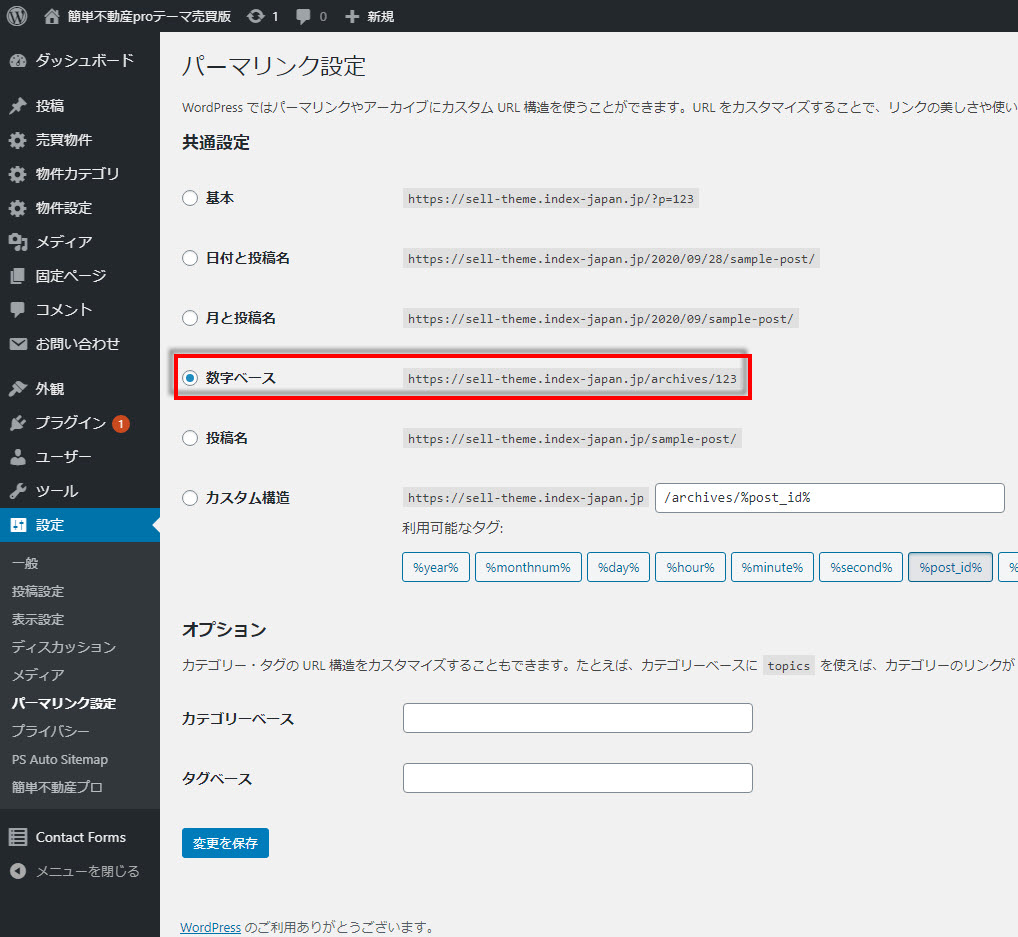The image size is (1018, 937).
Task: Select the 投稿名 radio button
Action: [190, 438]
